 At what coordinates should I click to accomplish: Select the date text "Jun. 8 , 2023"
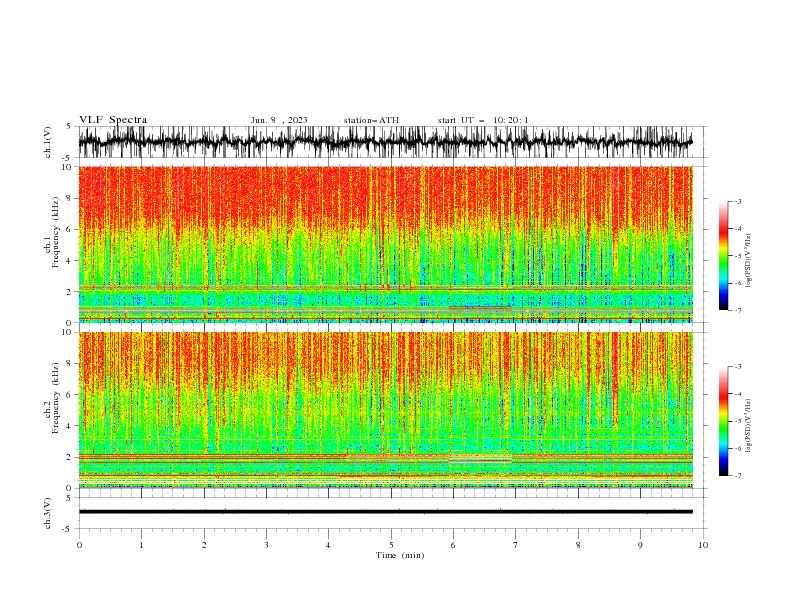click(x=279, y=120)
